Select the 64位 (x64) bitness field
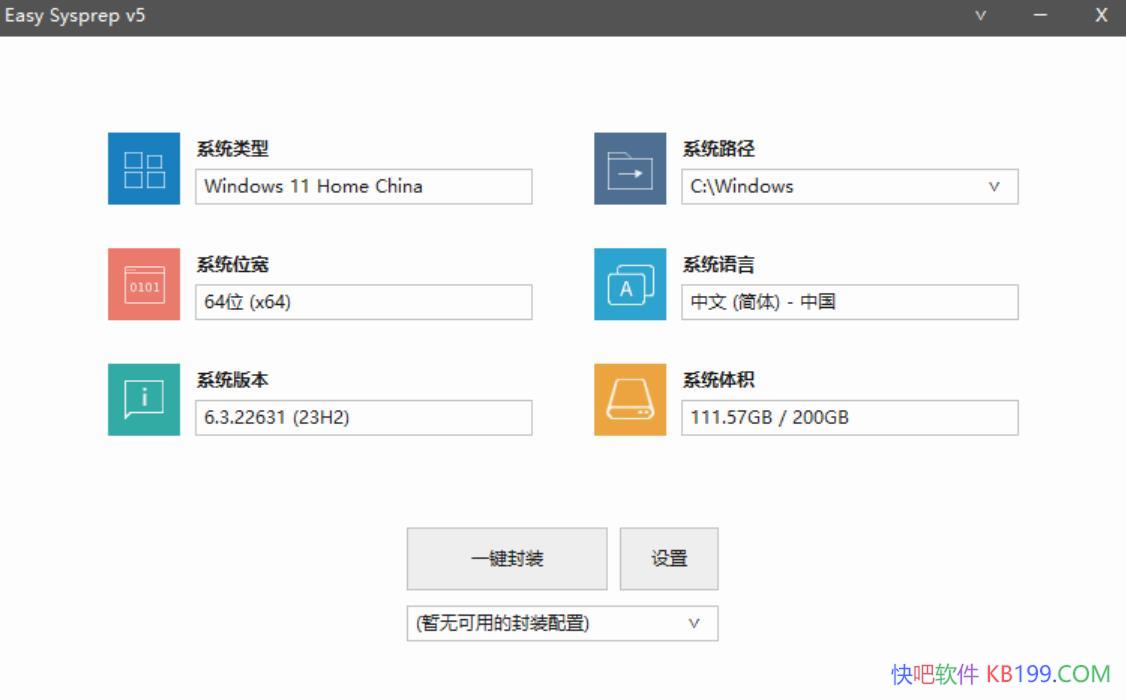 click(363, 302)
